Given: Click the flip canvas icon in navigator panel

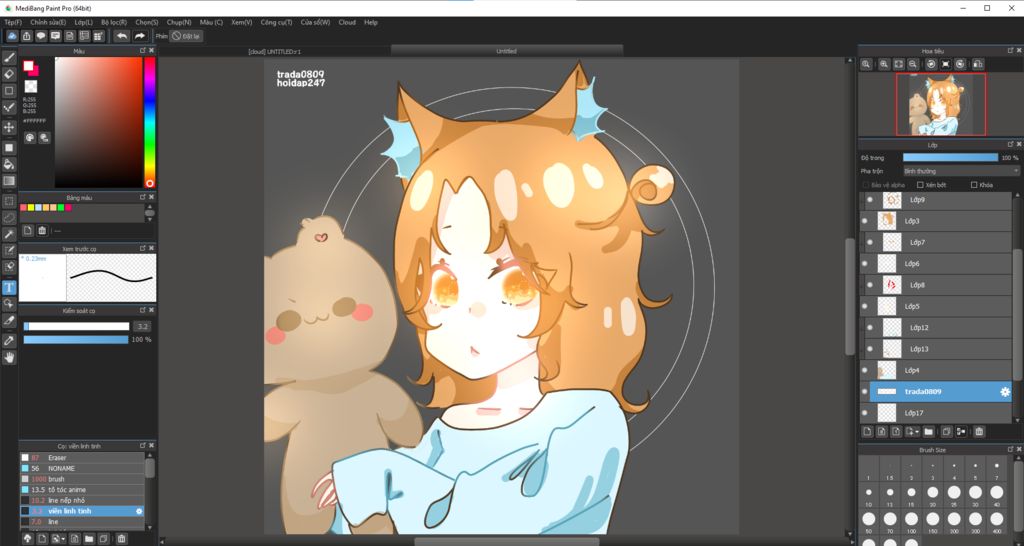Looking at the screenshot, I should (978, 64).
